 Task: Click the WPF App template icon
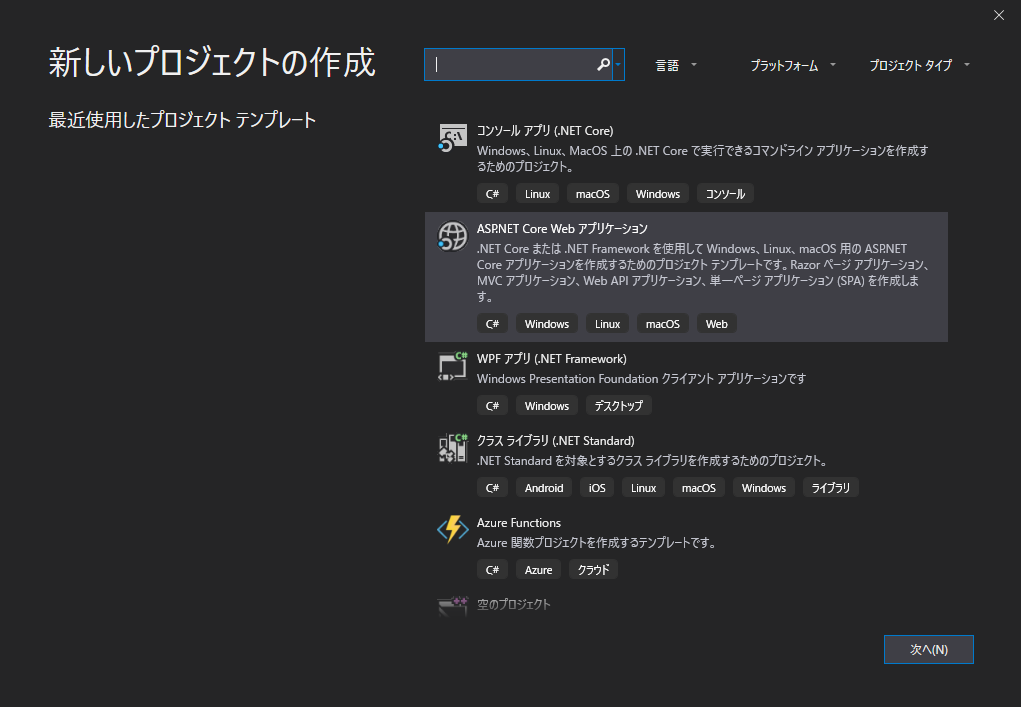click(452, 367)
